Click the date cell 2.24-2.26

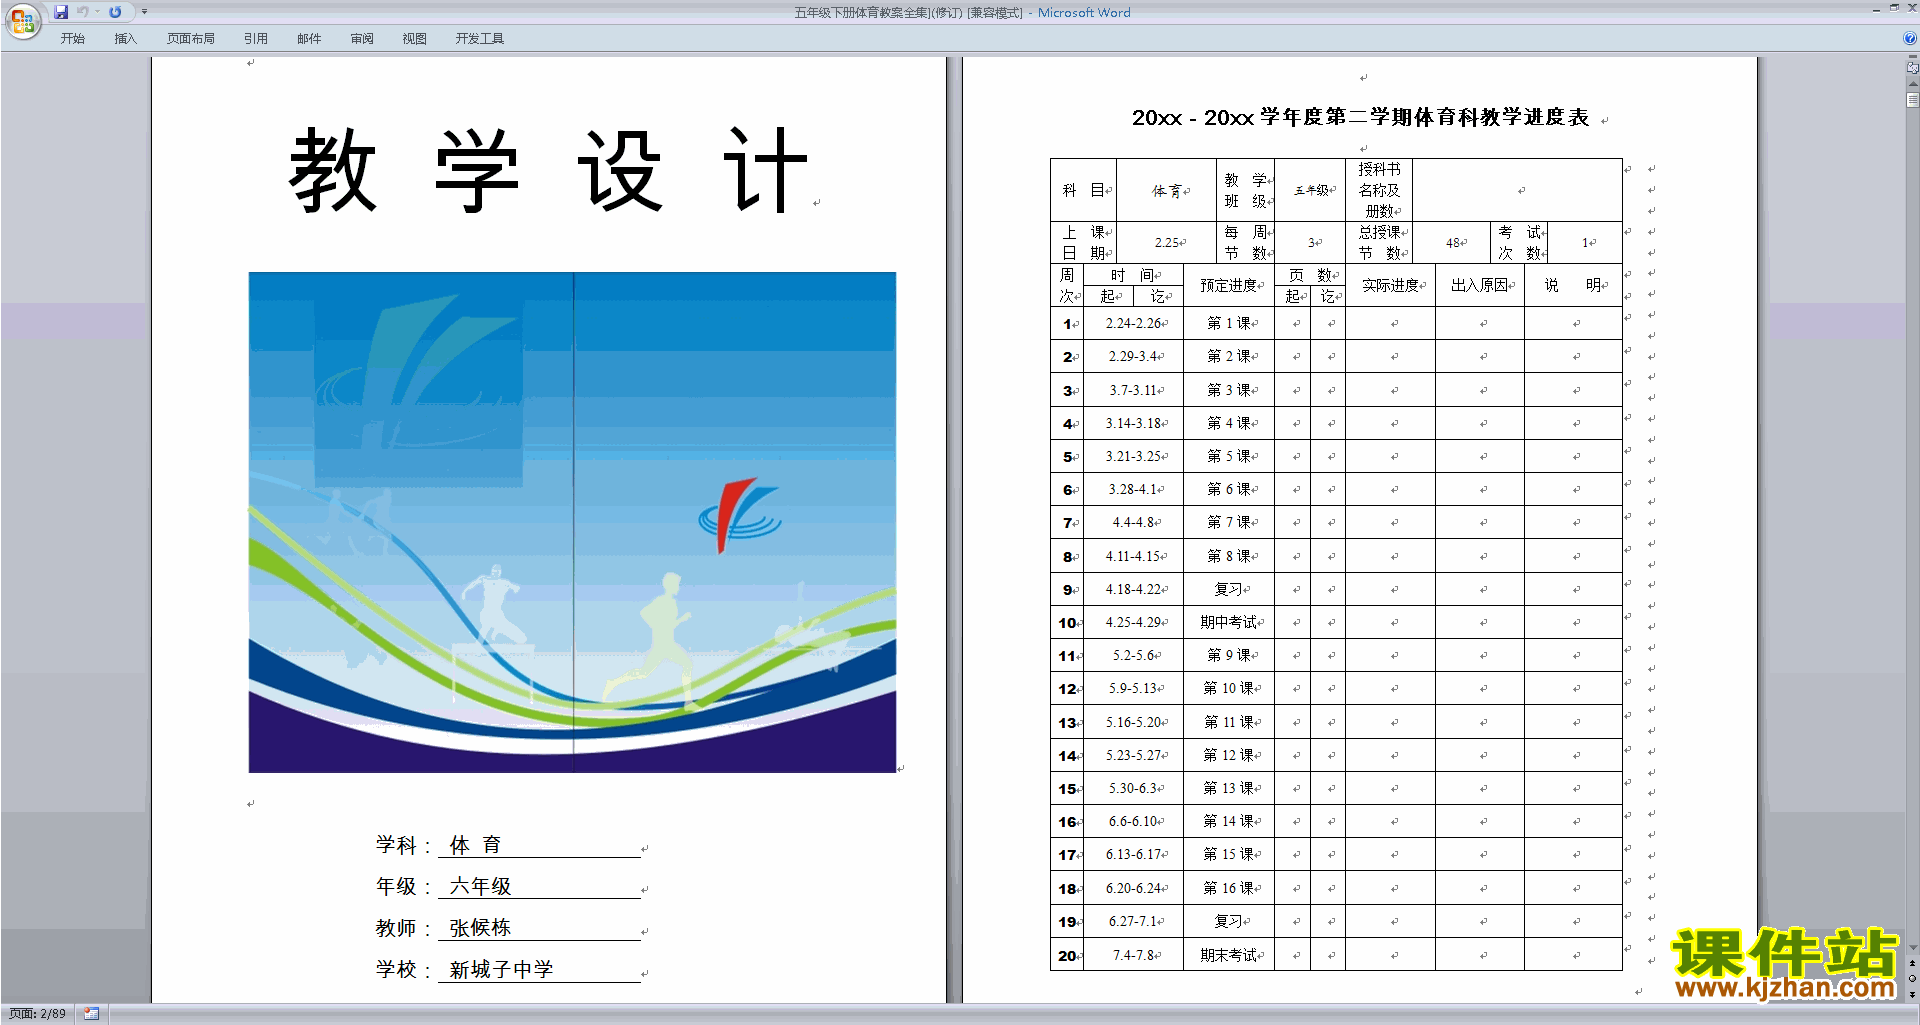pos(1134,323)
